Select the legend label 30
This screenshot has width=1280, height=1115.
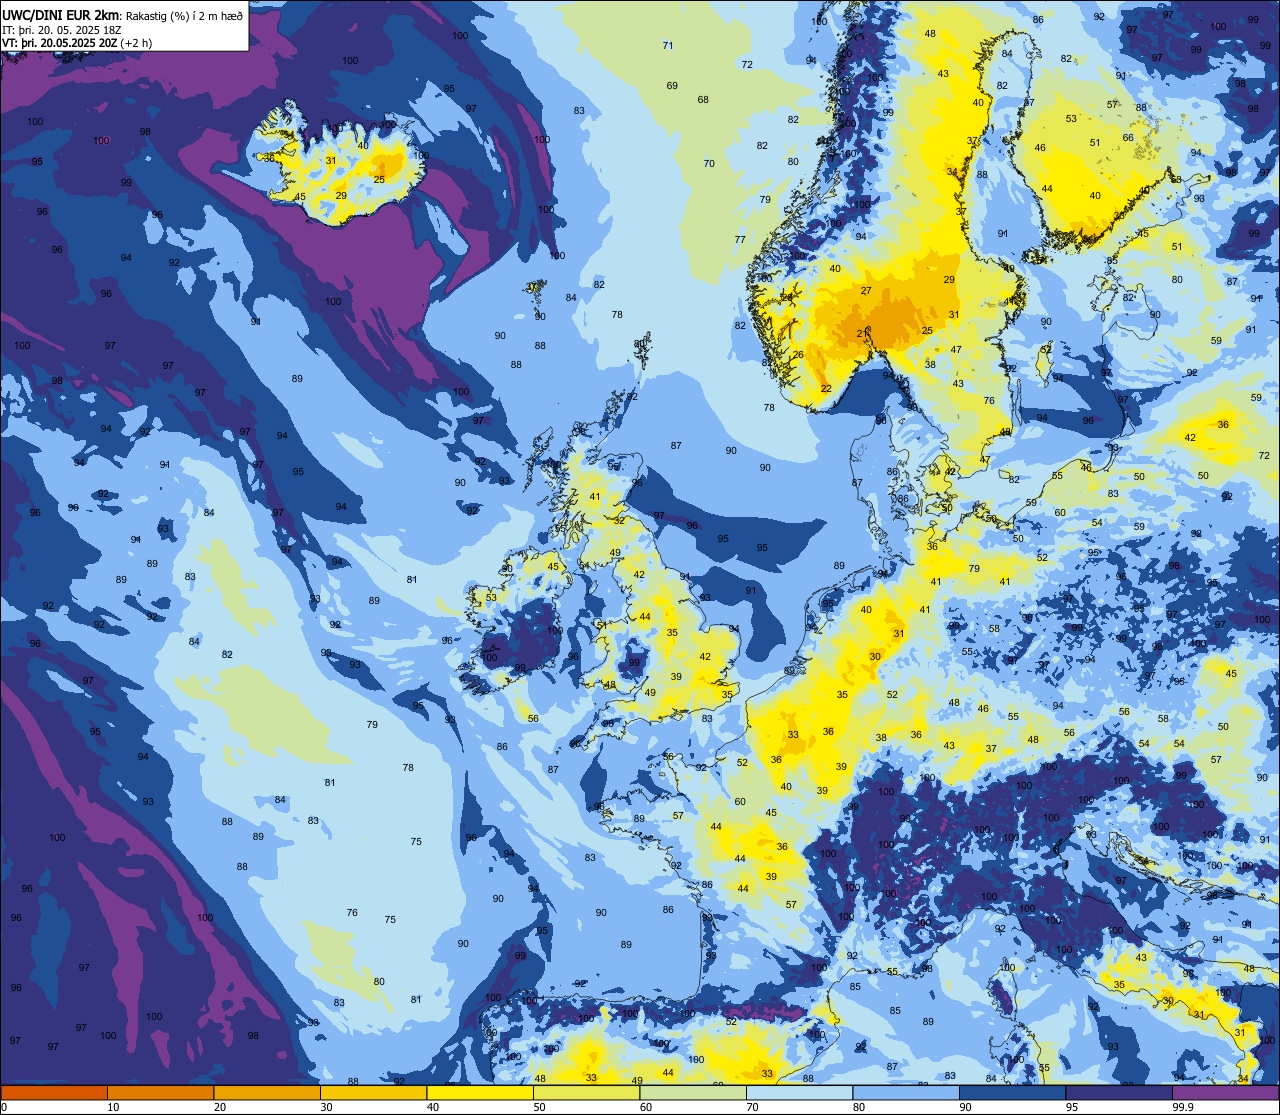tap(326, 1107)
